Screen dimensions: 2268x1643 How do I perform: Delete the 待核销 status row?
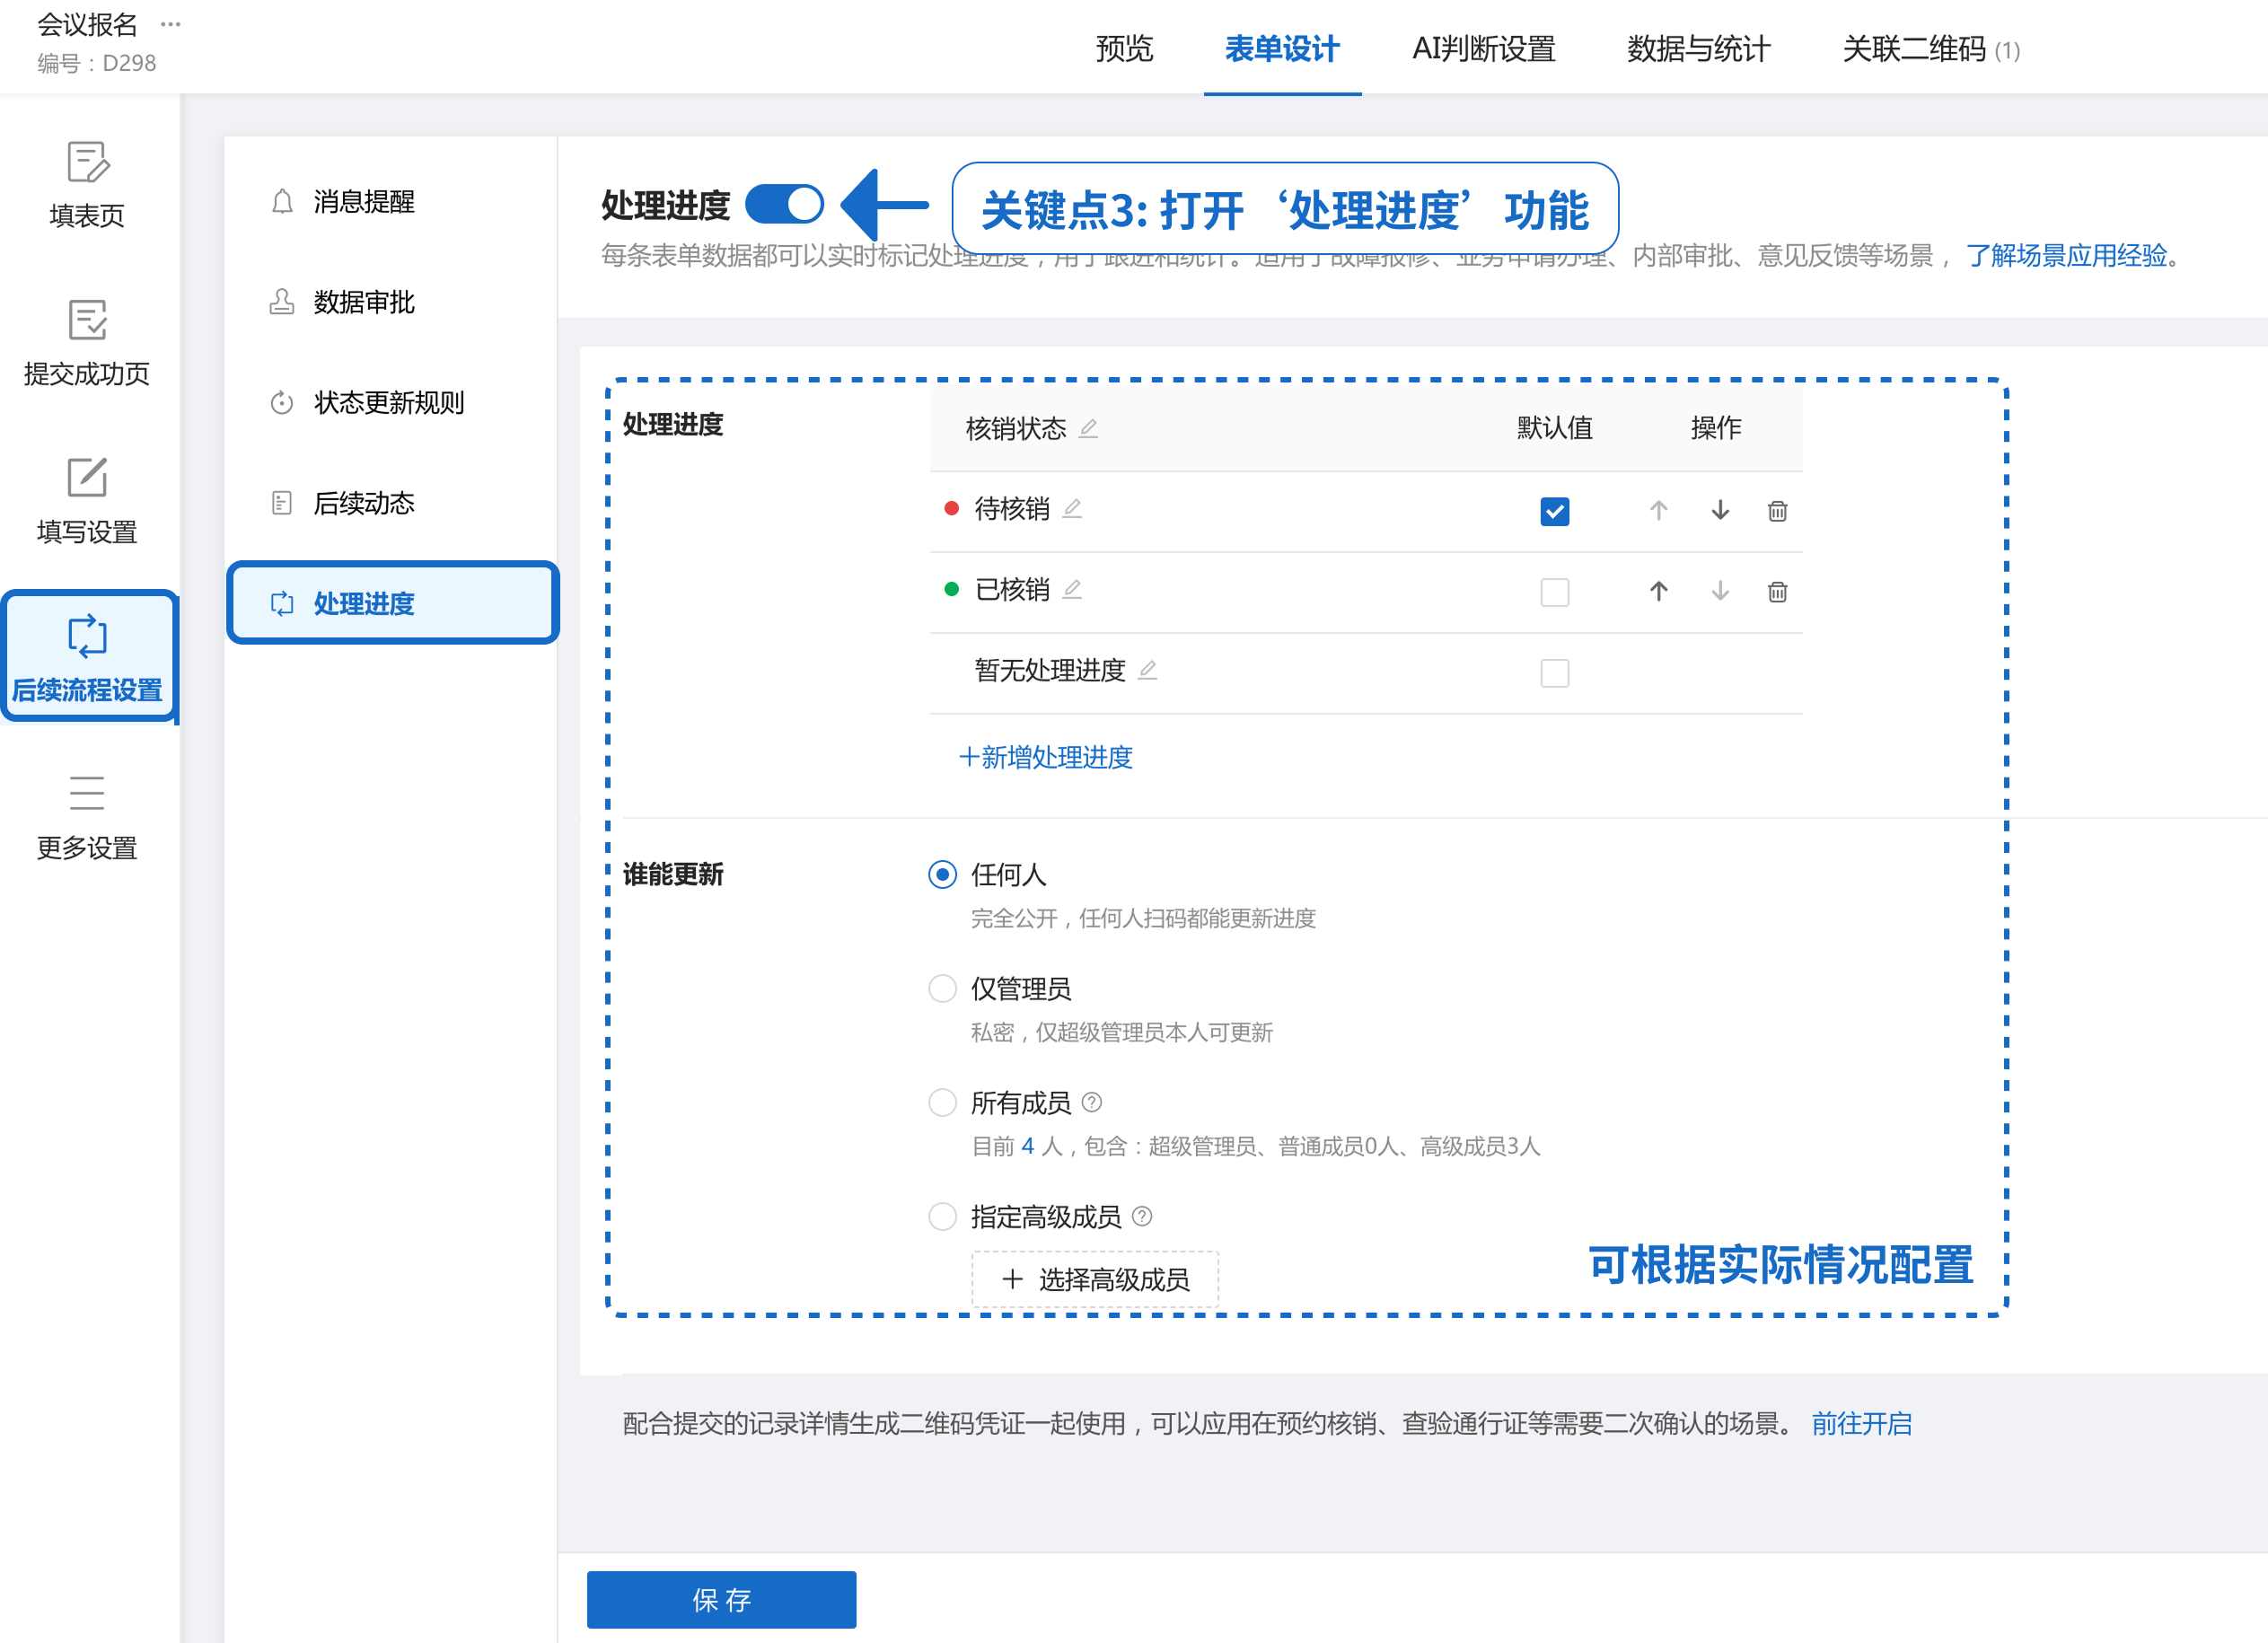(1777, 511)
